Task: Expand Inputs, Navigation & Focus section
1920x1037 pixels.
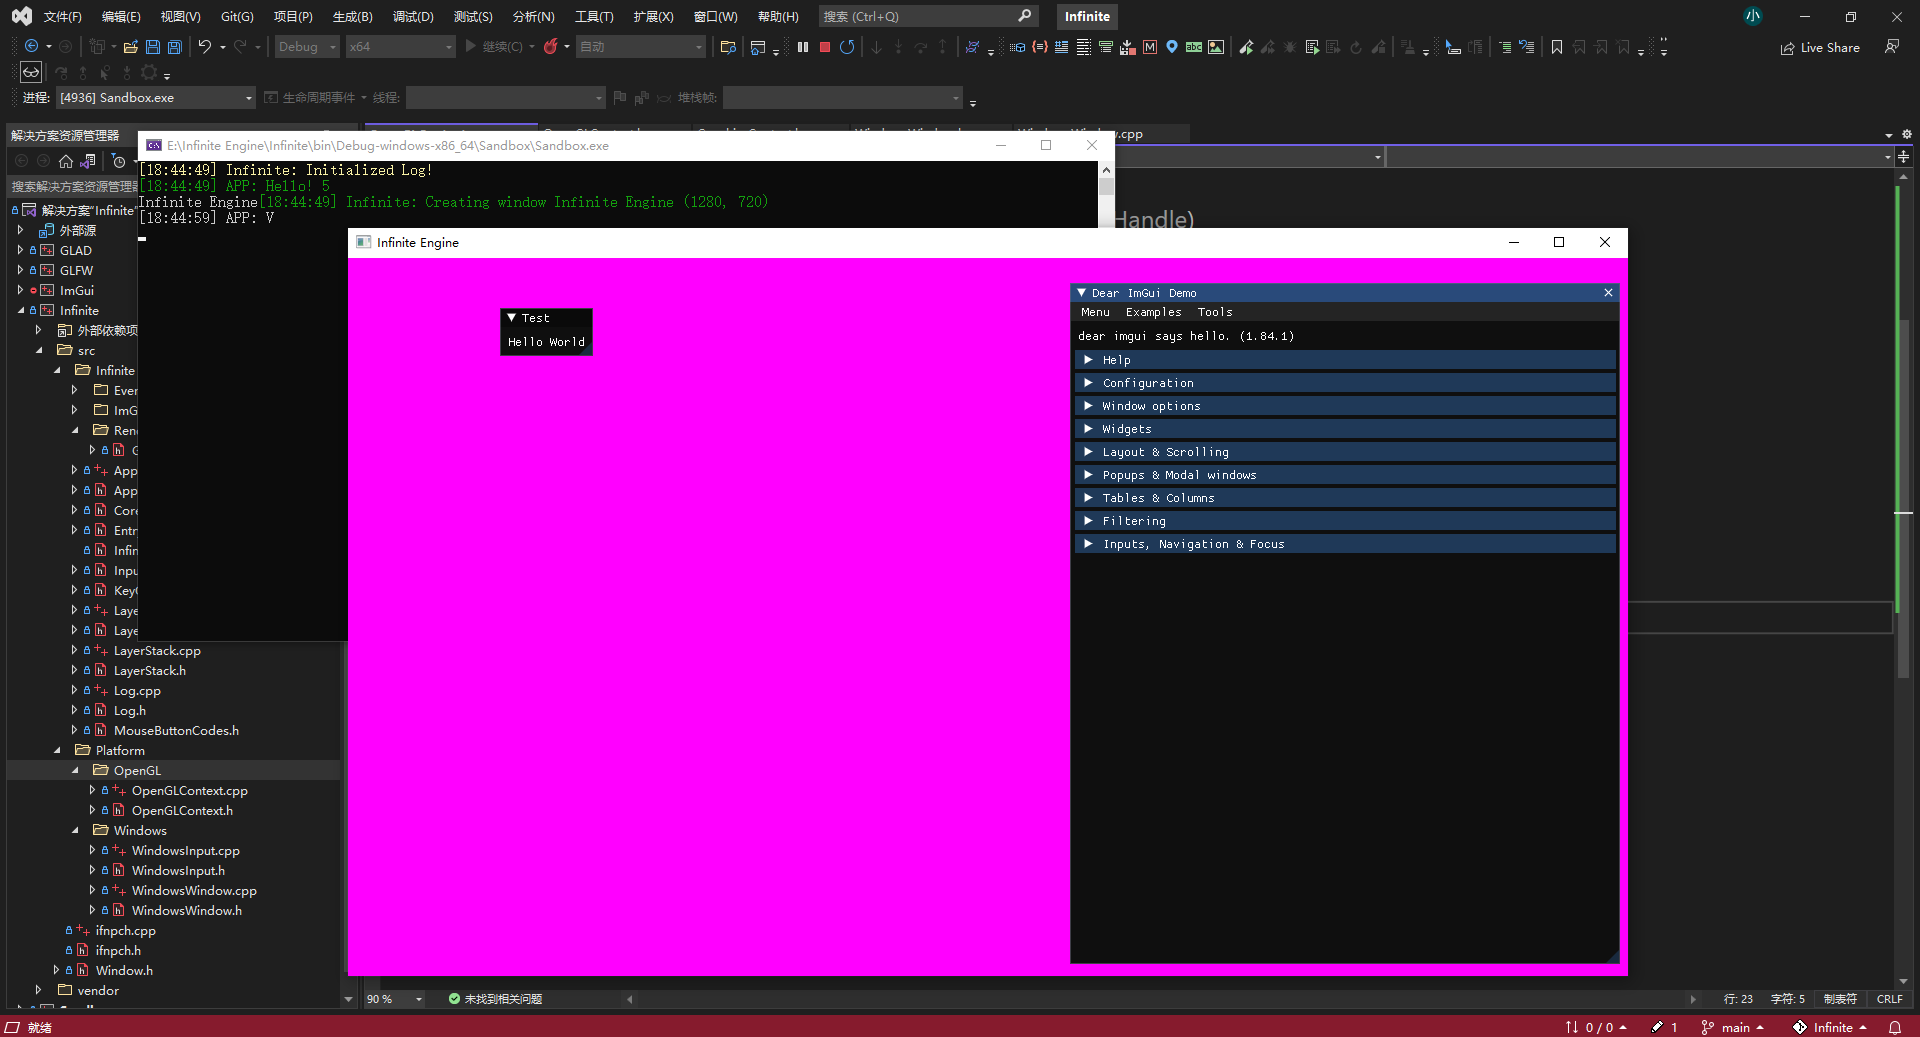Action: pos(1344,544)
